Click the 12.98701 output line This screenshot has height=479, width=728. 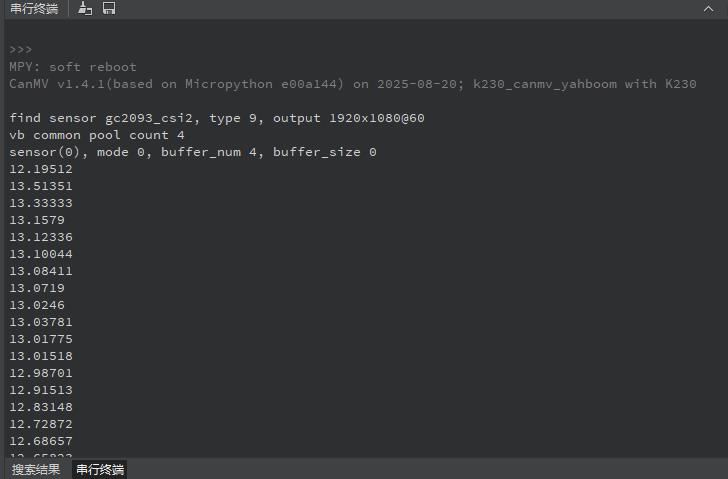[x=41, y=373]
